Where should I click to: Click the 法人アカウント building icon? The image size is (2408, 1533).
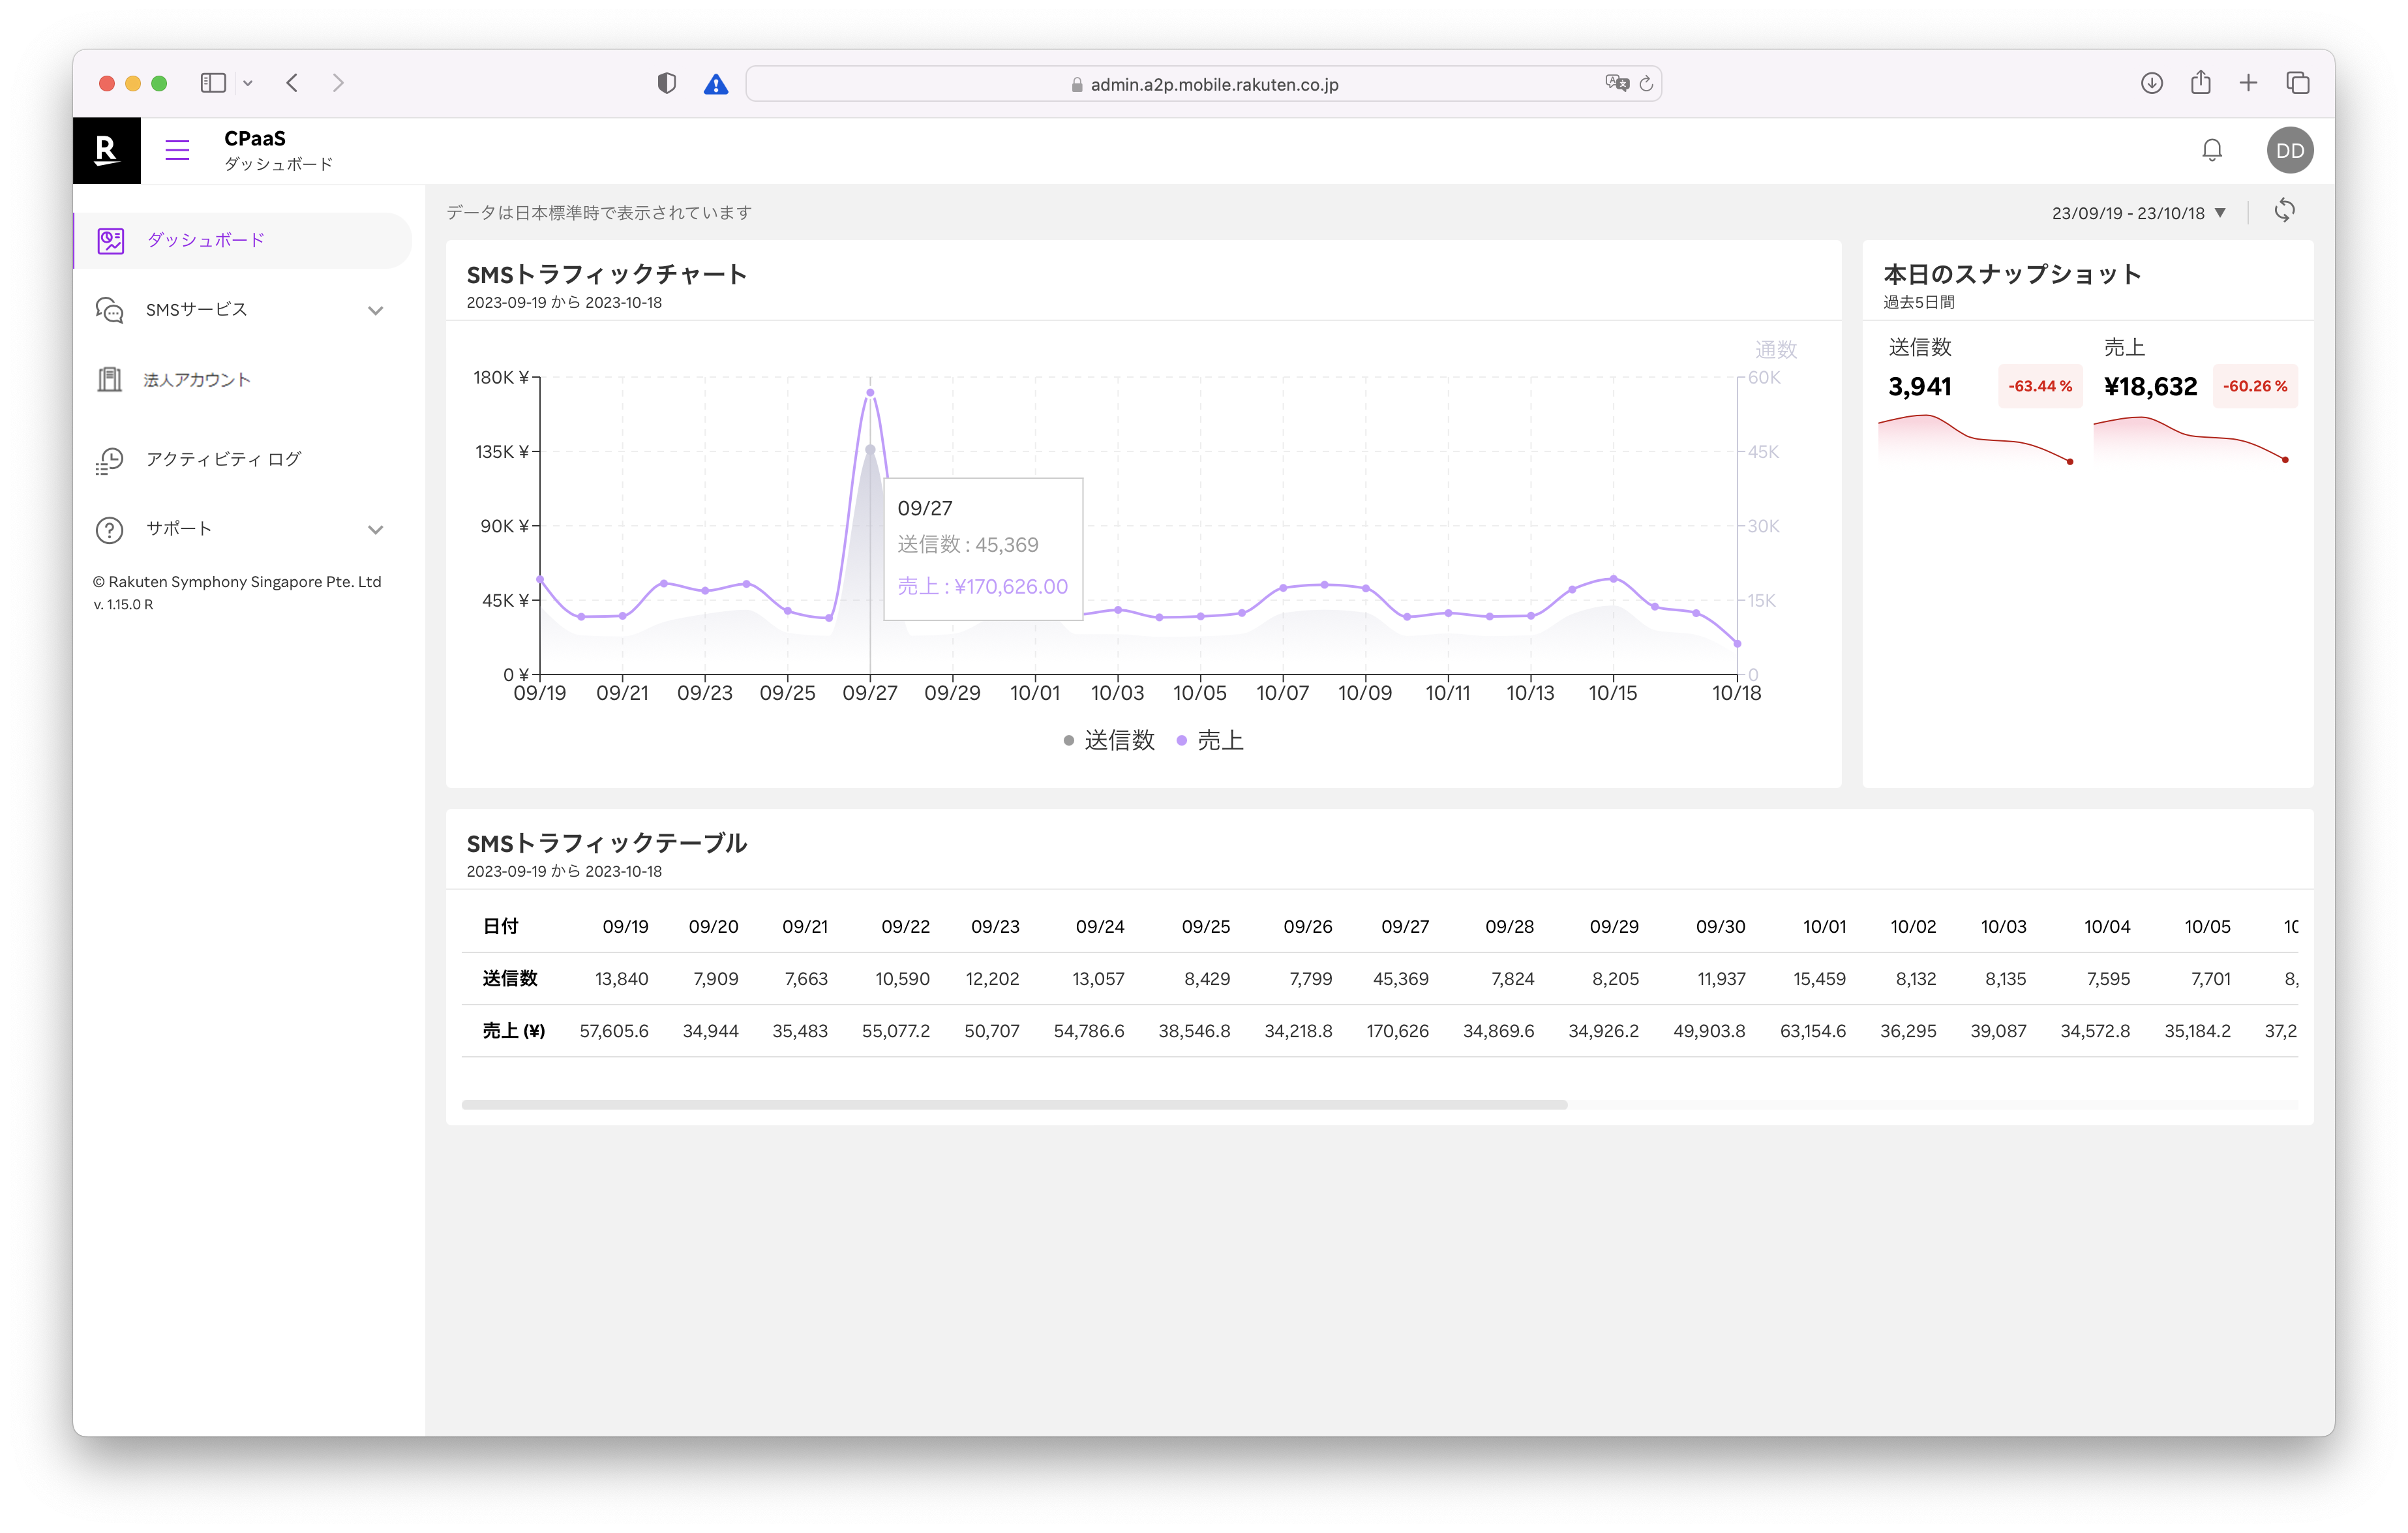[x=109, y=379]
